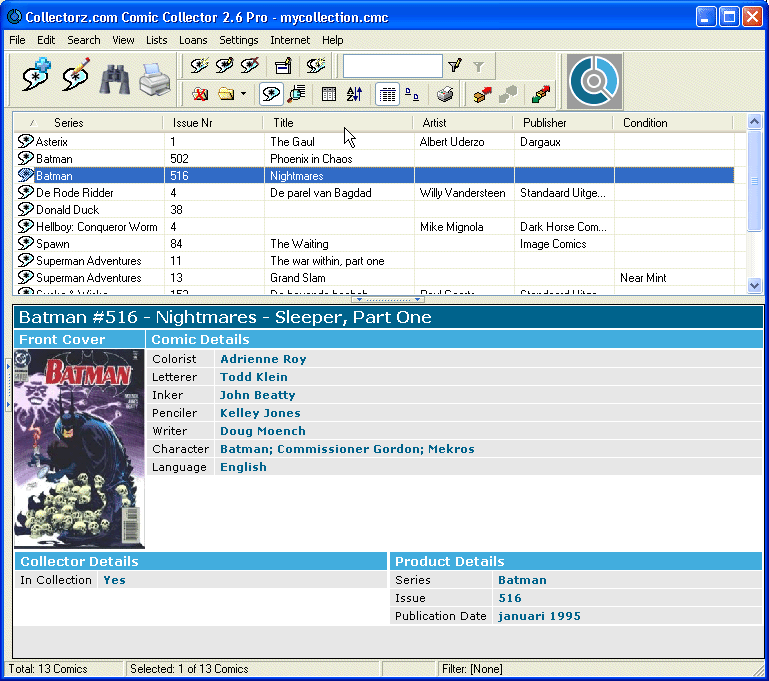Click the find-in-list icon beside comic view
The width and height of the screenshot is (769, 681).
coord(297,94)
